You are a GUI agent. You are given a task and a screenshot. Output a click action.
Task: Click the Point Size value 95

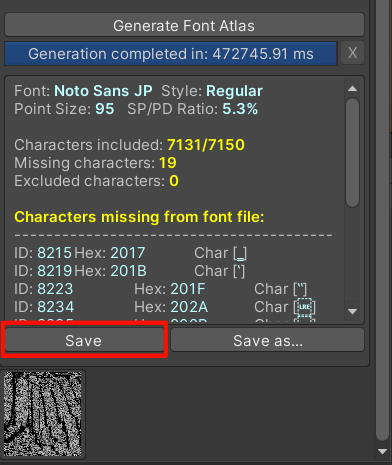coord(105,109)
